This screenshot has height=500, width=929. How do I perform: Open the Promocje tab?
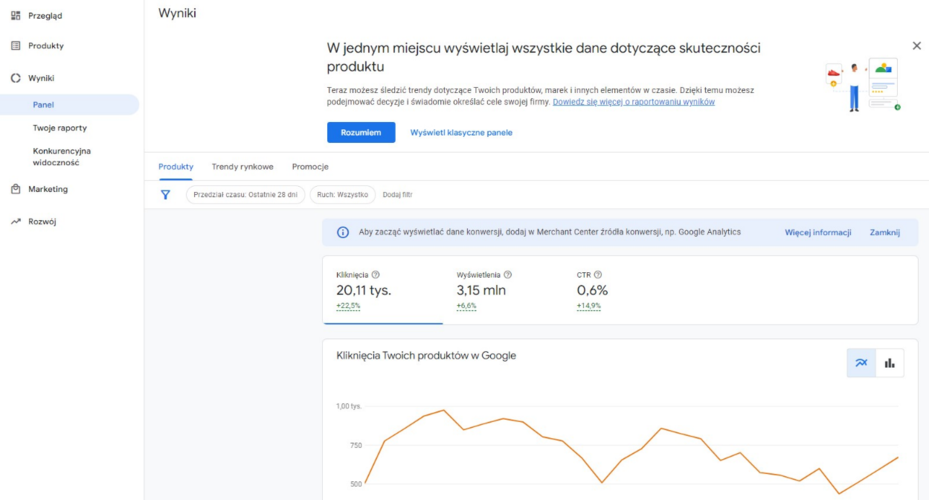[x=310, y=167]
